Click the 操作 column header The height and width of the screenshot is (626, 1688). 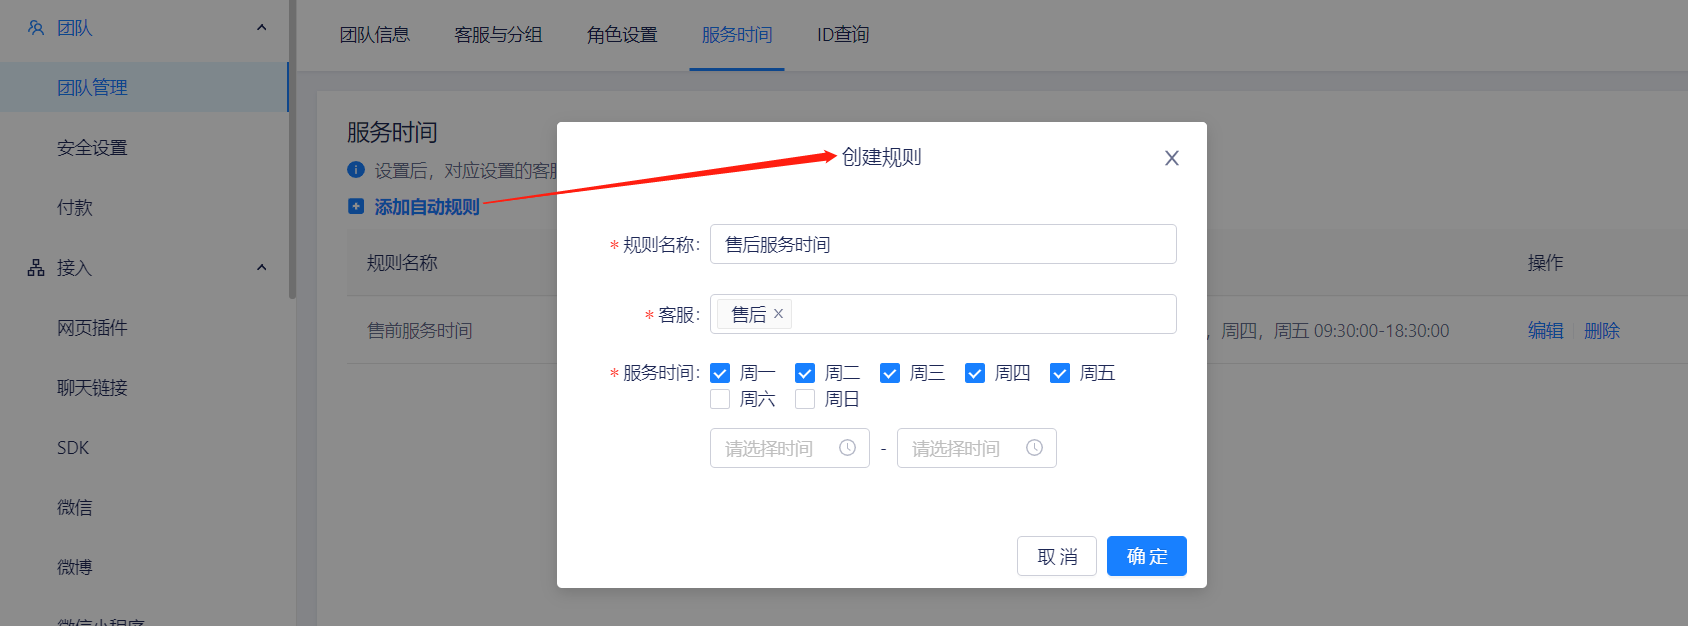1545,262
